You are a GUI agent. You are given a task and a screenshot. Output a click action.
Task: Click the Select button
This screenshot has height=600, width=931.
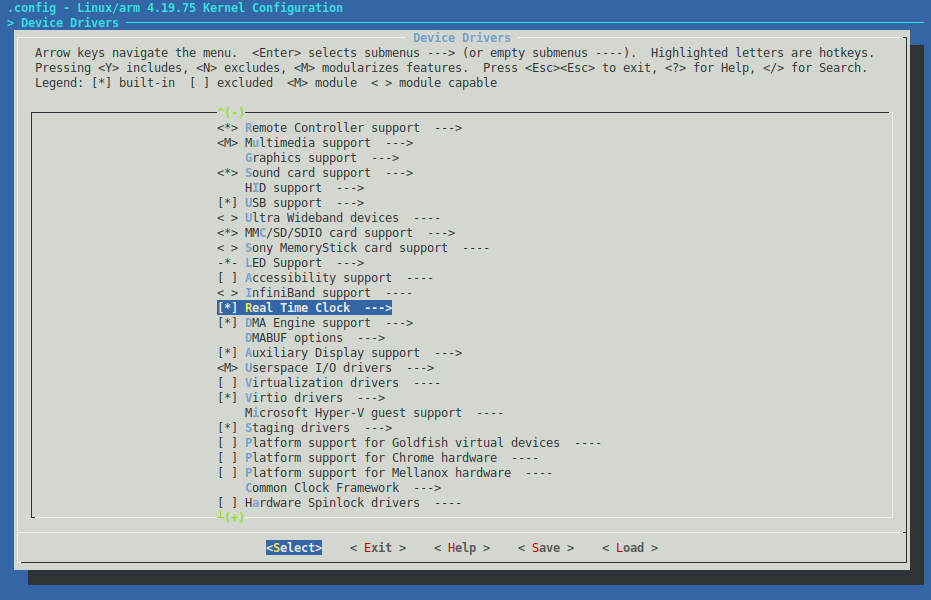294,548
